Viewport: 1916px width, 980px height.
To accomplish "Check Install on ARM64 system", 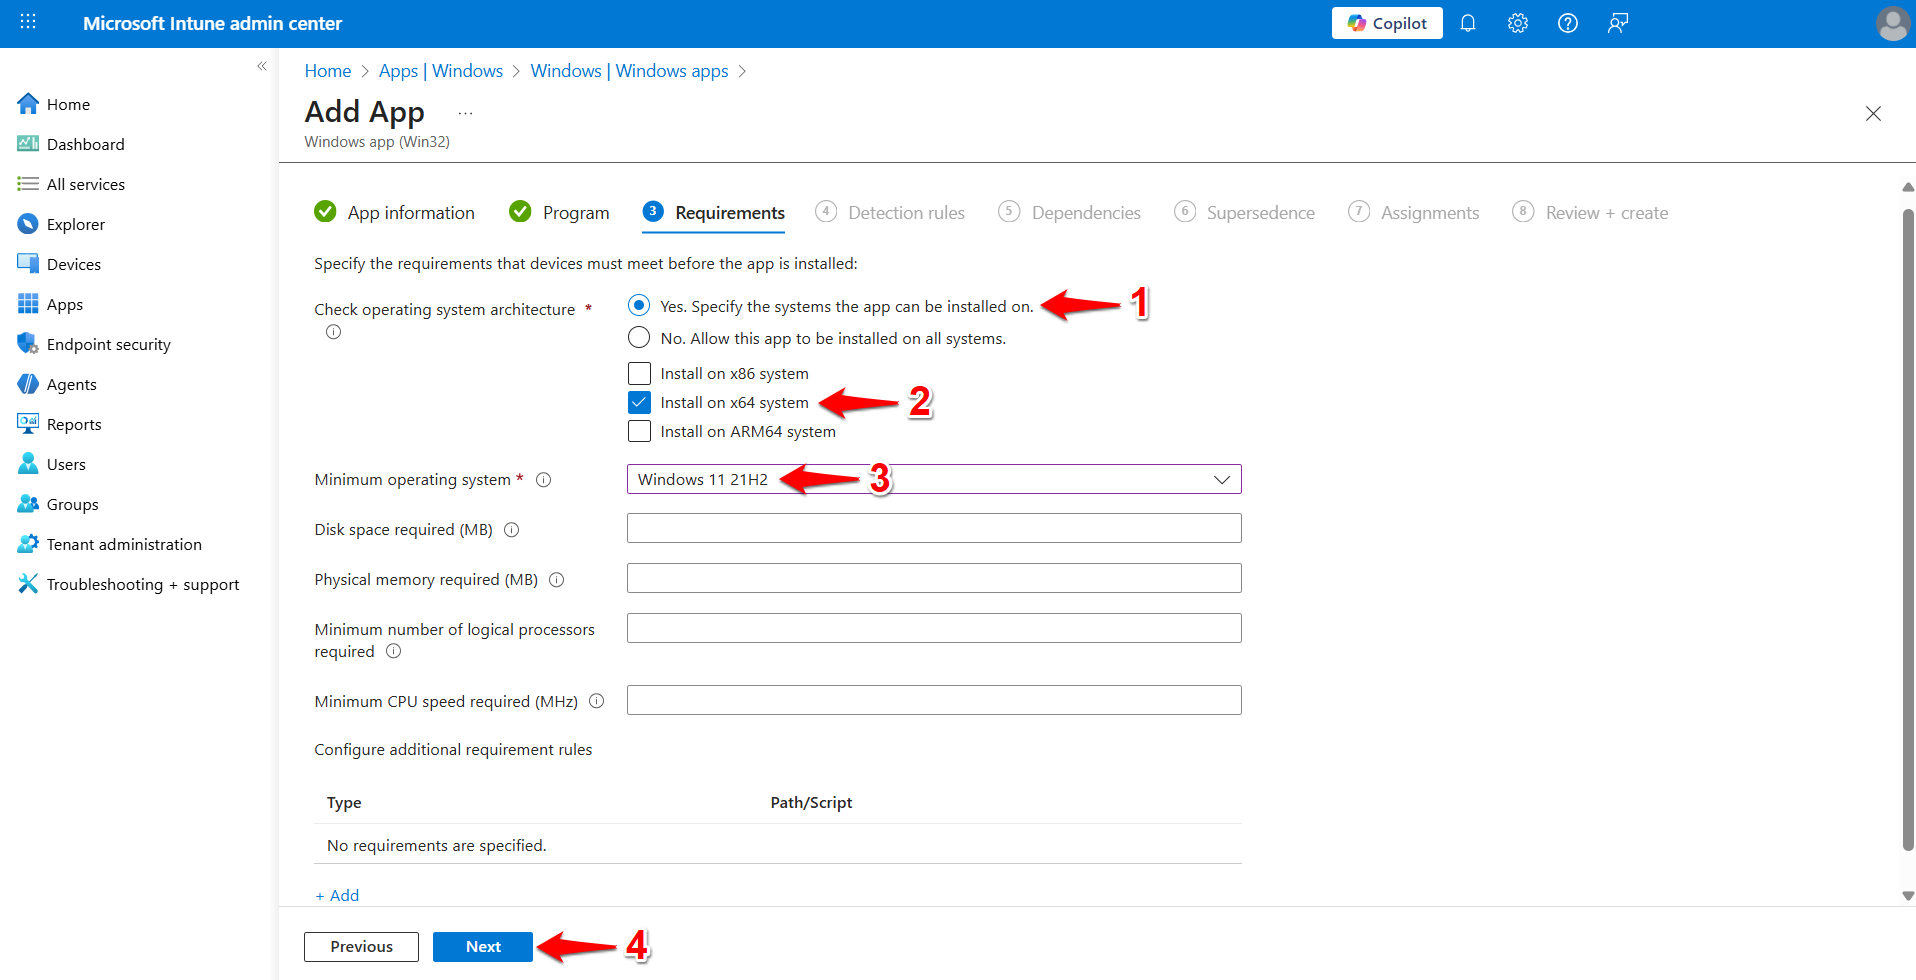I will pos(639,431).
